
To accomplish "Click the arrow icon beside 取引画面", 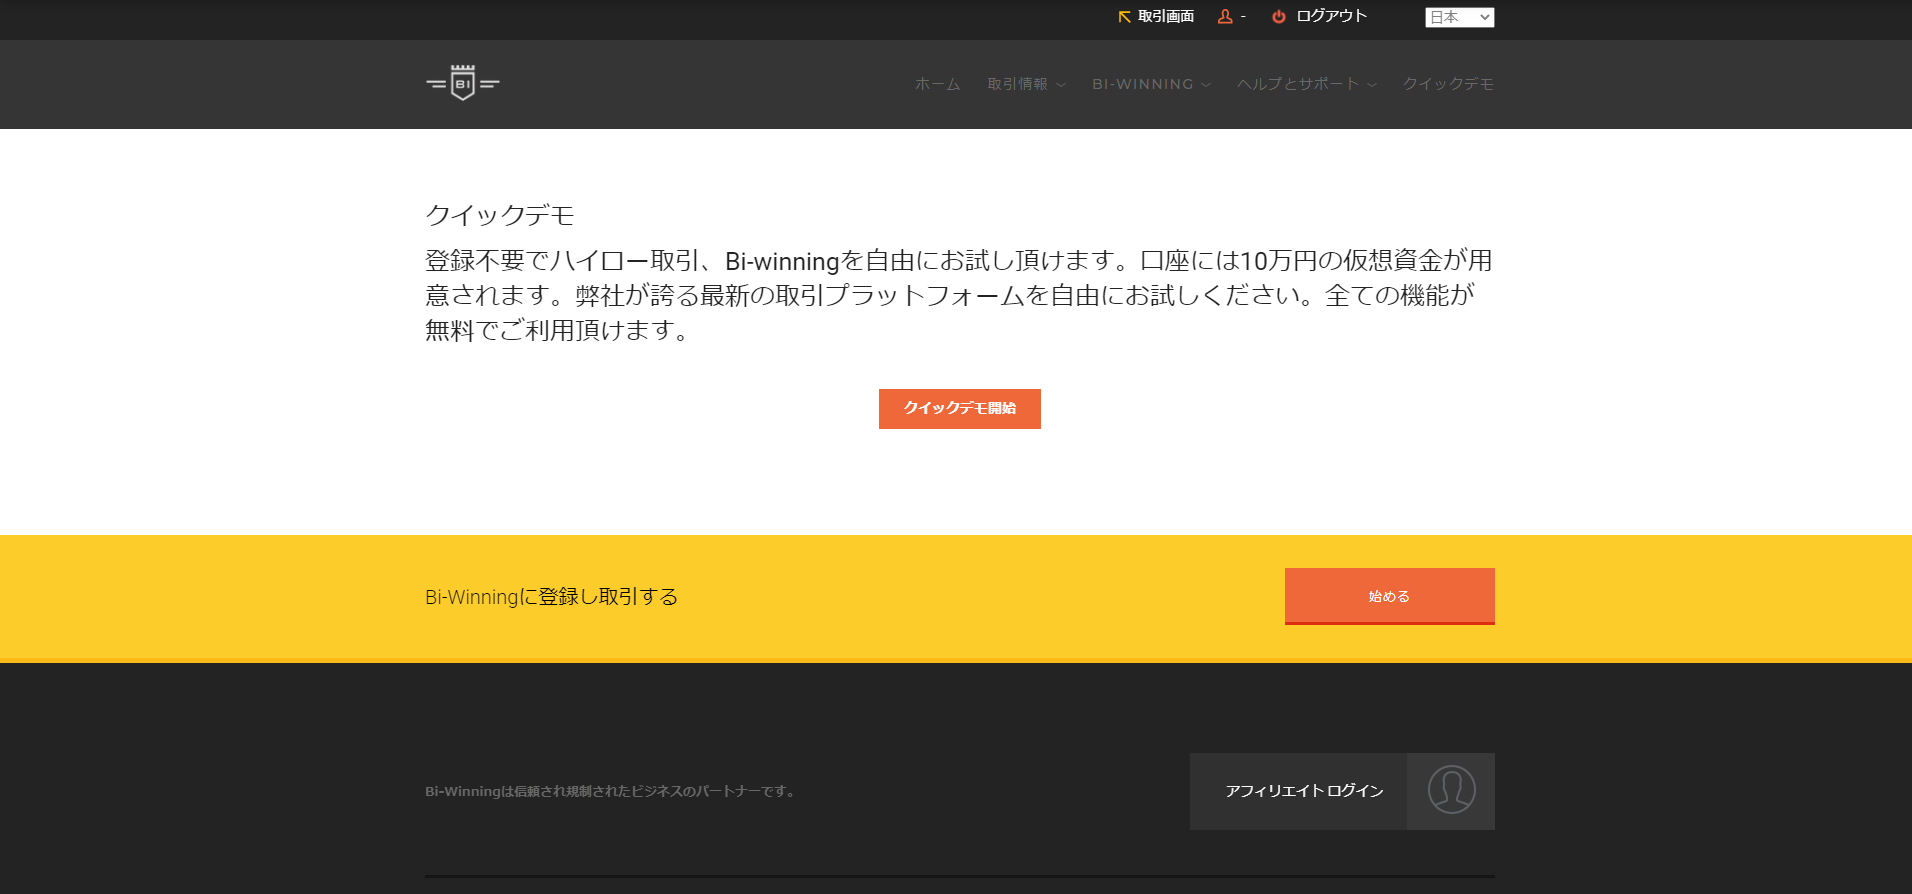I will [1124, 17].
